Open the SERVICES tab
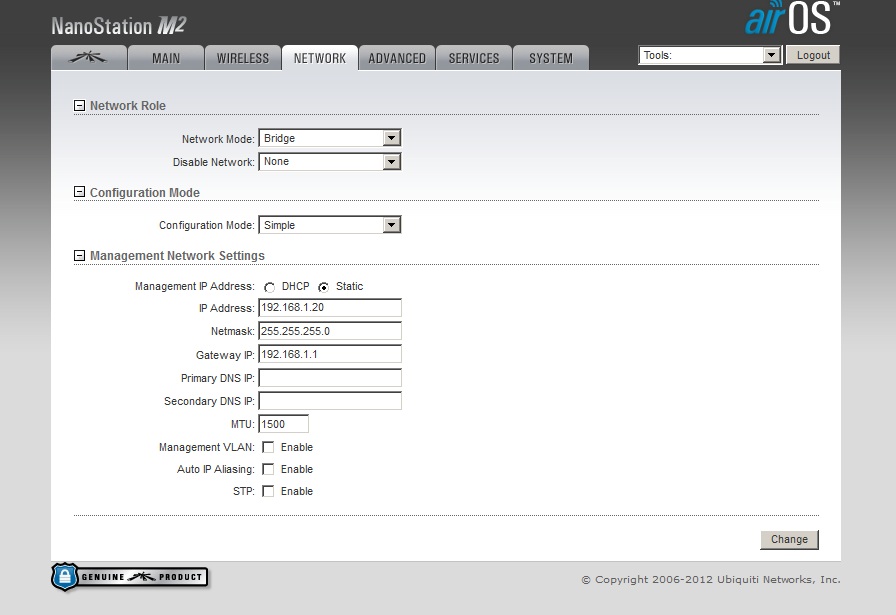896x615 pixels. (x=474, y=58)
